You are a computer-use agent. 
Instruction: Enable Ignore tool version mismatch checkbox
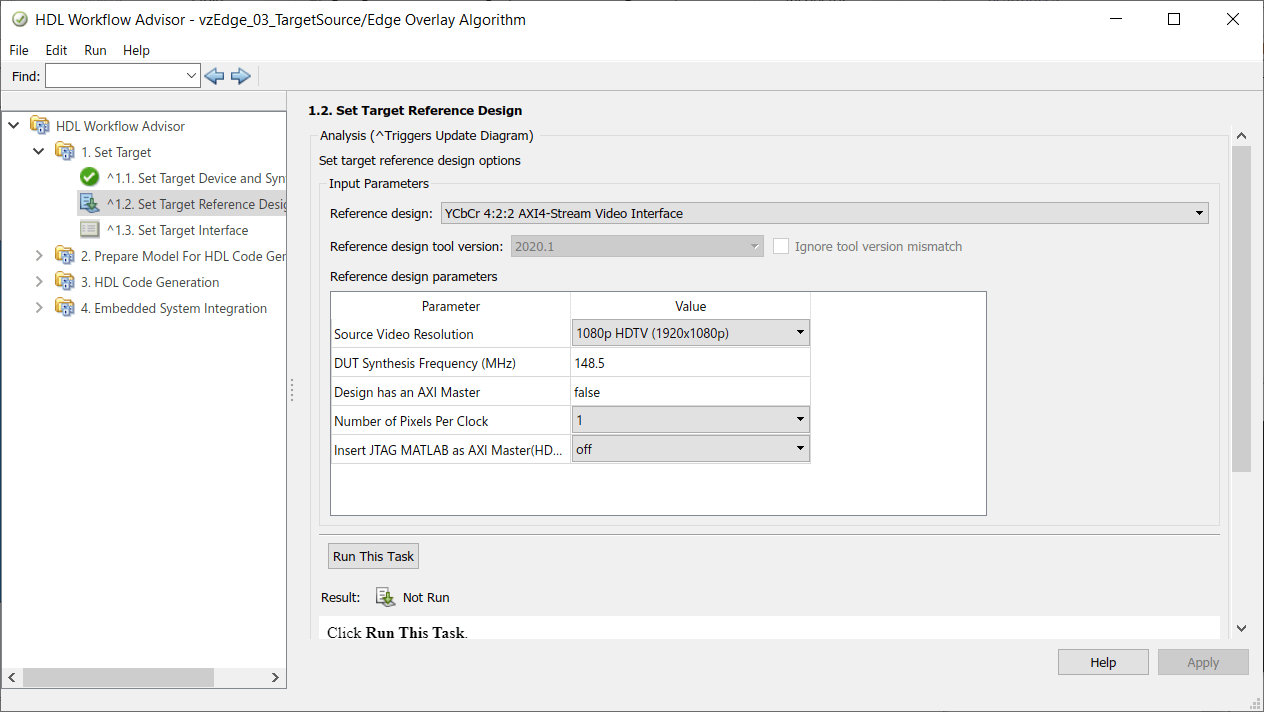[781, 246]
